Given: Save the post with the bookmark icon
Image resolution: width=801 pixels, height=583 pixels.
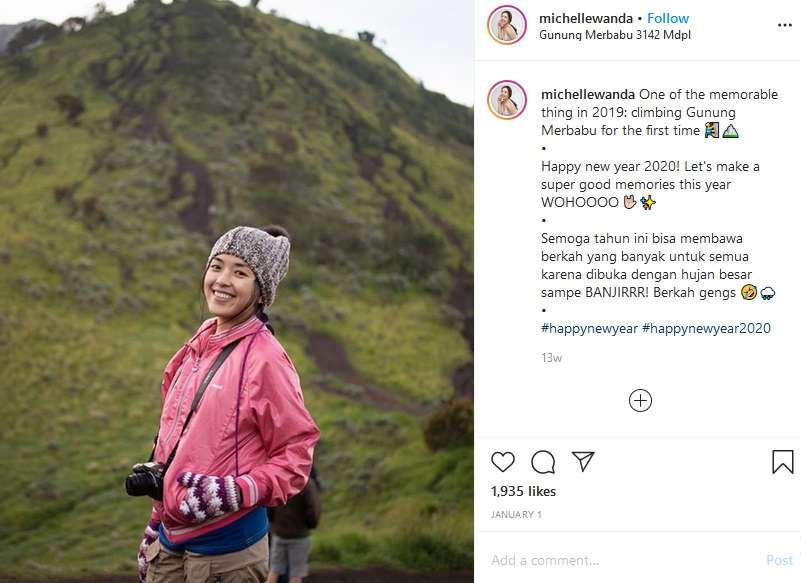Looking at the screenshot, I should pos(782,461).
